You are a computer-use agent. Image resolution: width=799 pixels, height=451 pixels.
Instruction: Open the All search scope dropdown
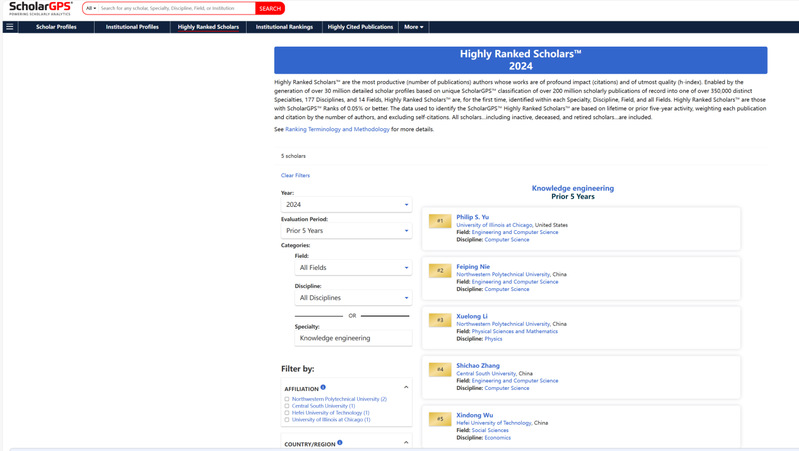tap(91, 8)
